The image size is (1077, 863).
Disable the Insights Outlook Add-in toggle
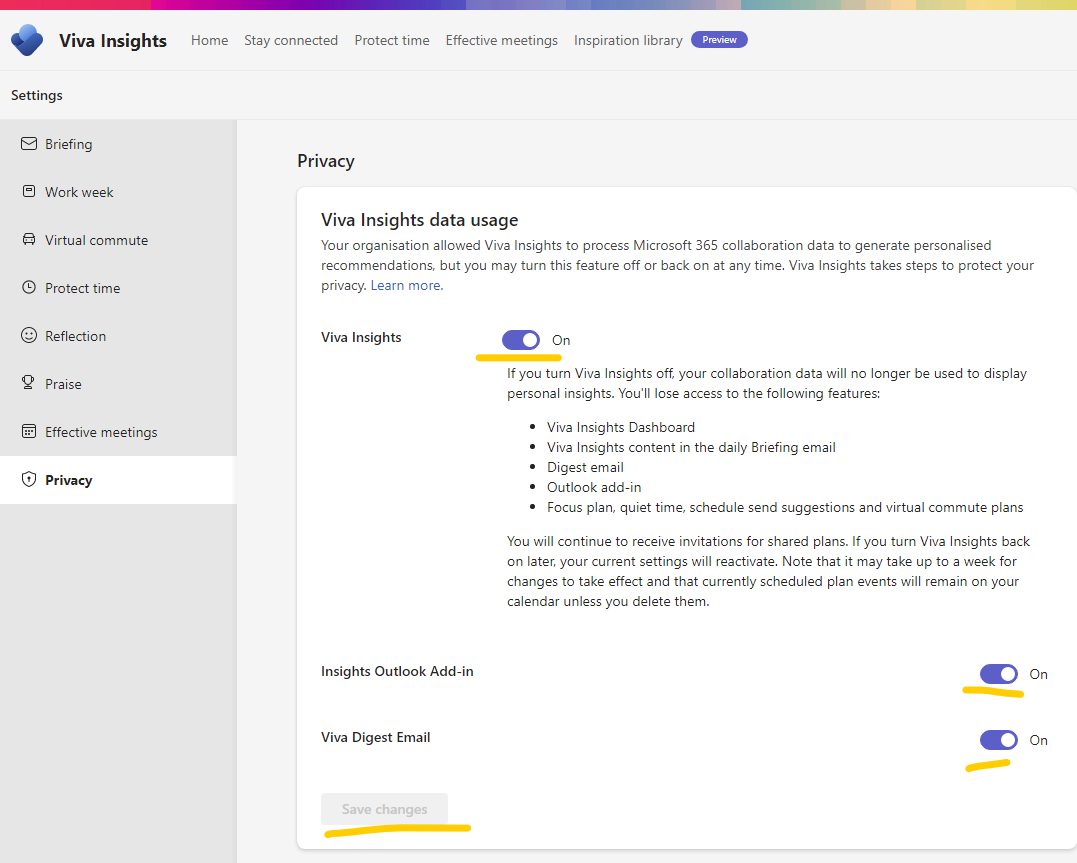[x=998, y=674]
